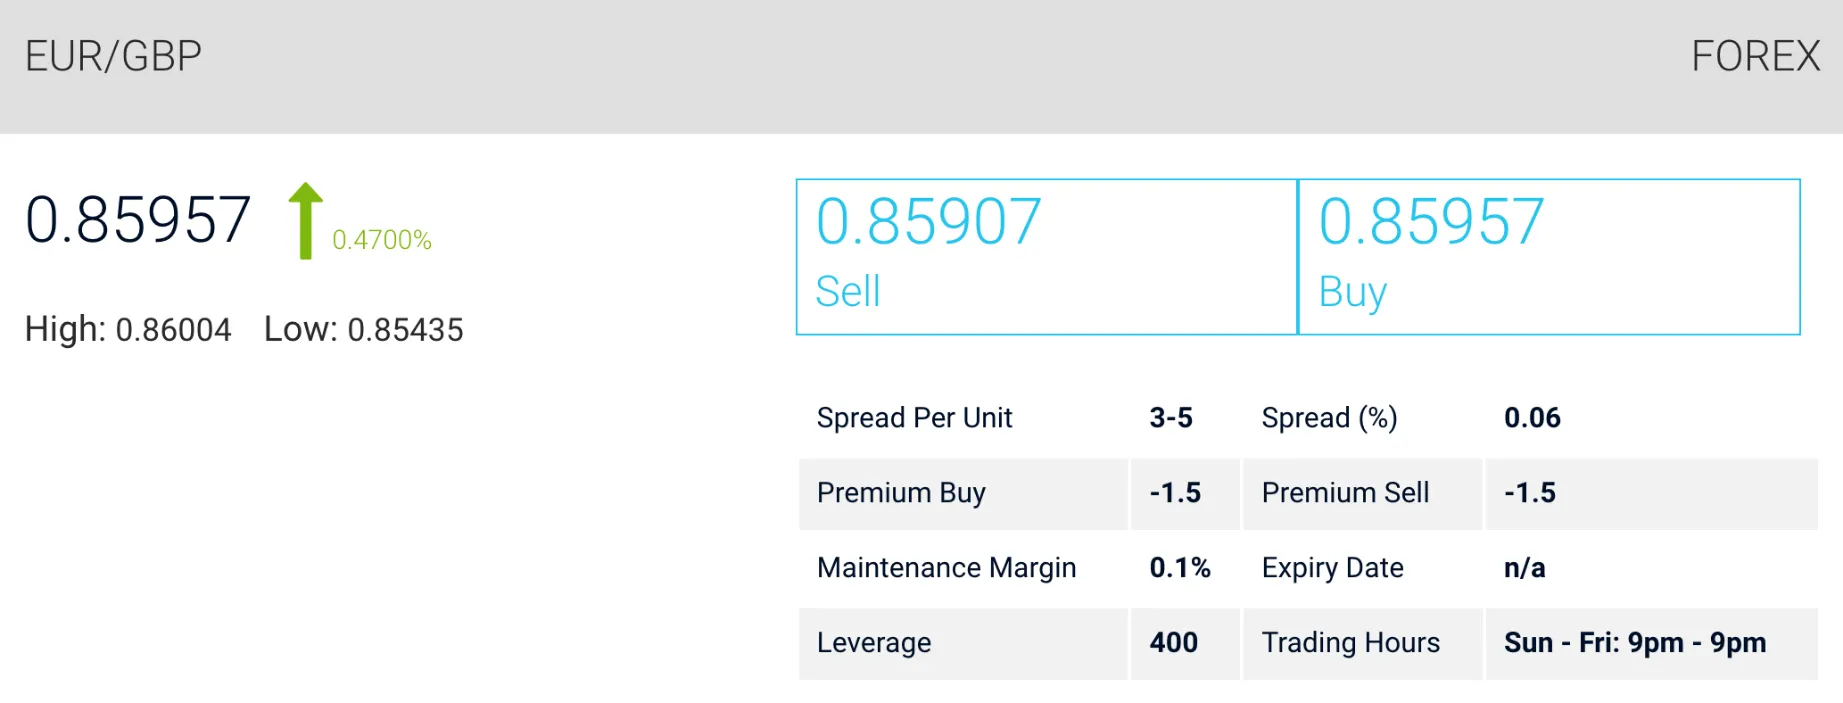Click the 0.06 spread percent value
Image resolution: width=1843 pixels, height=703 pixels.
1532,417
